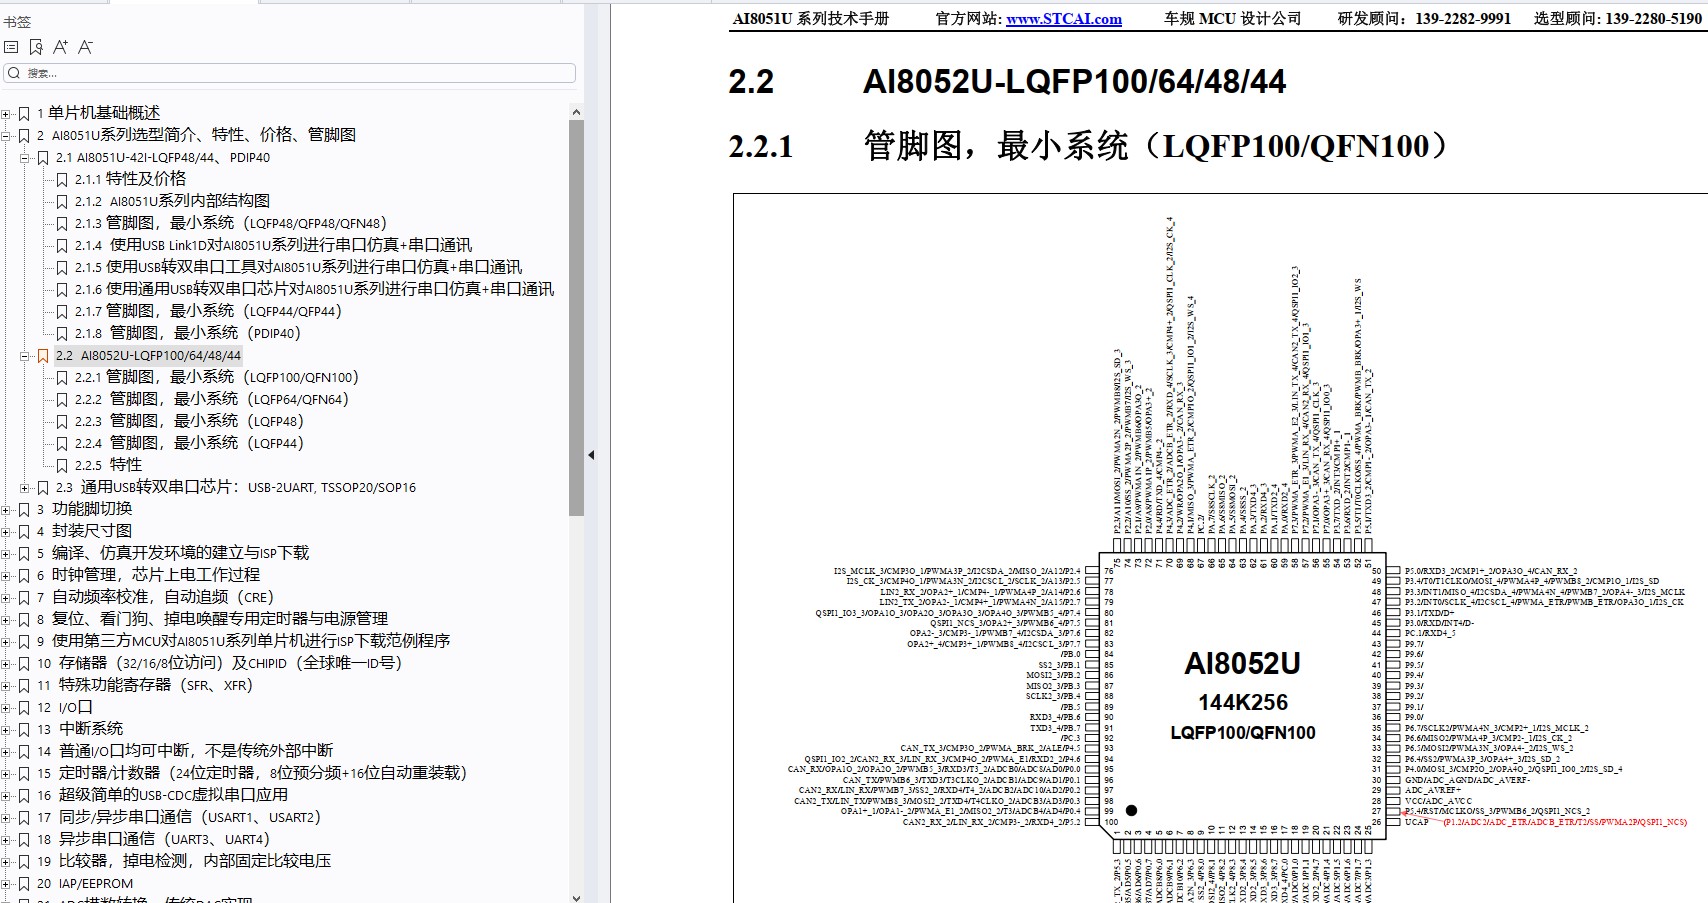Click header text 研发顾问: 139-2282-9991
Image resolution: width=1708 pixels, height=903 pixels.
click(x=1424, y=19)
